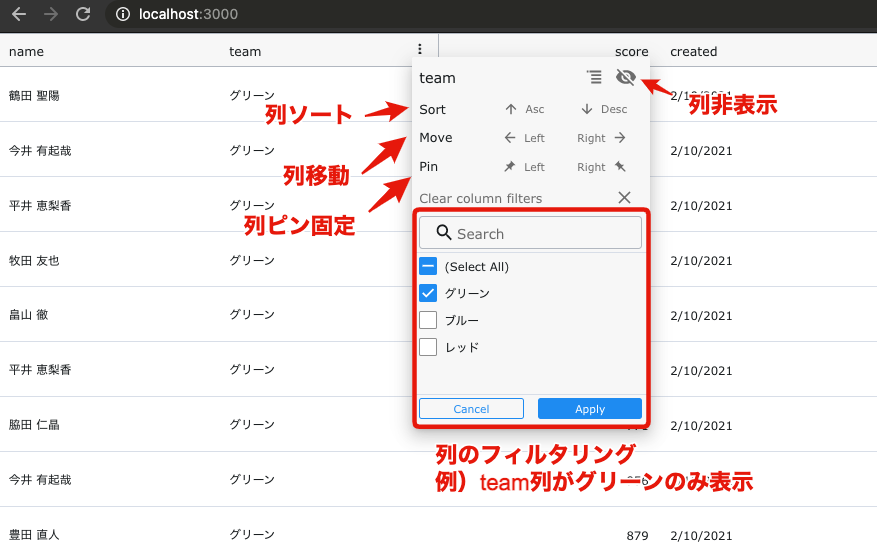The width and height of the screenshot is (877, 560).
Task: Click left arrow icon in the Move row
Action: 510,138
